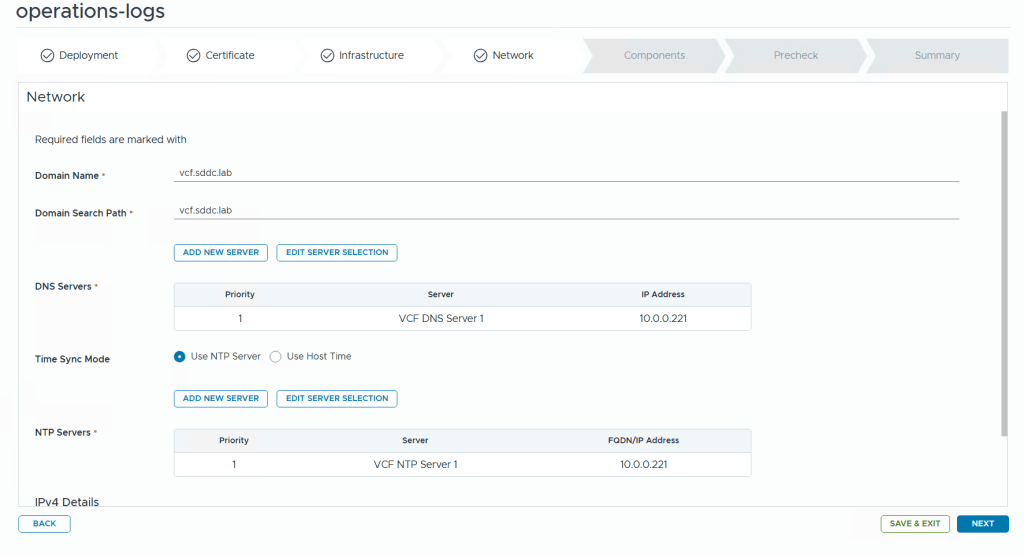Select the Use Host Time option
1024x554 pixels.
(x=276, y=357)
